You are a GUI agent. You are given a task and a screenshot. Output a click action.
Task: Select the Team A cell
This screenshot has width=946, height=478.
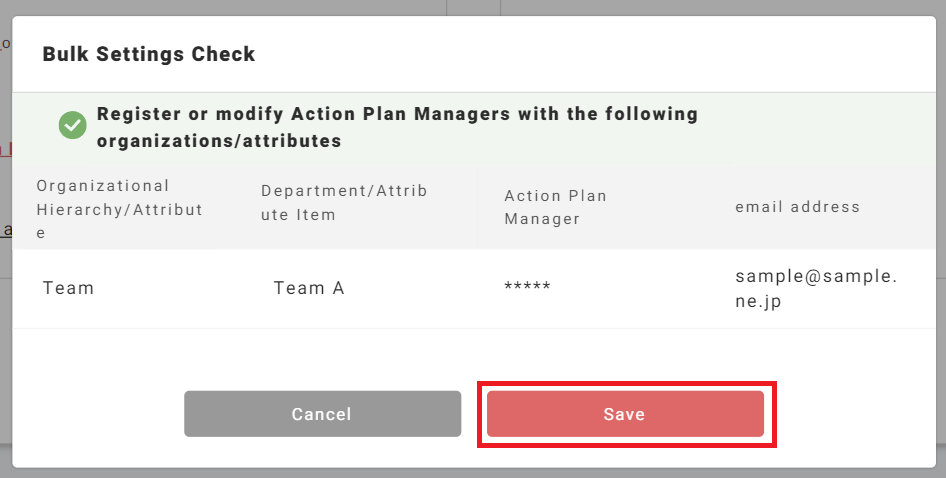[309, 288]
